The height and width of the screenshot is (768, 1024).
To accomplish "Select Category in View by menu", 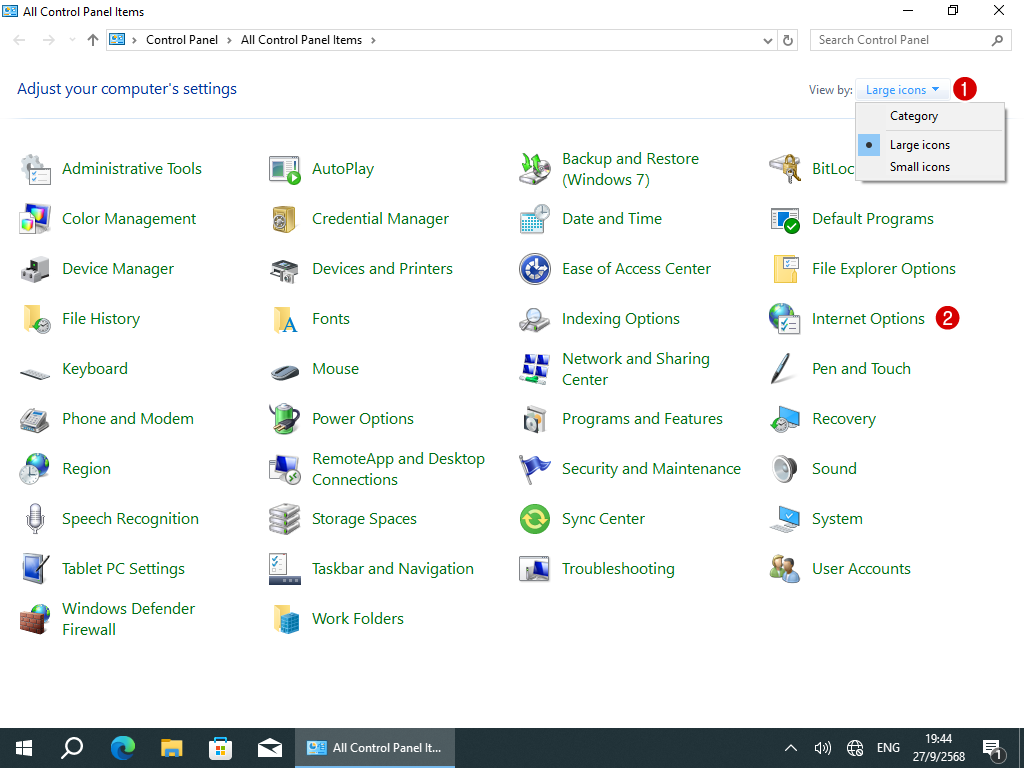I will click(913, 116).
